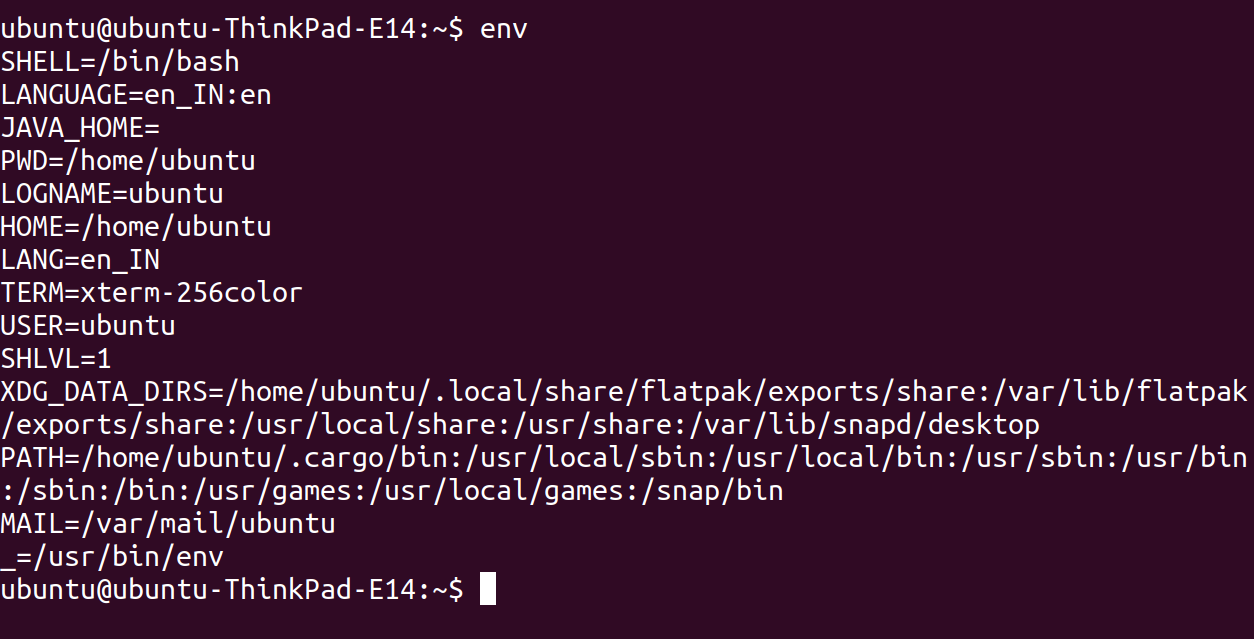The image size is (1254, 639).
Task: Click the SHLVL=1 line
Action: [x=56, y=359]
